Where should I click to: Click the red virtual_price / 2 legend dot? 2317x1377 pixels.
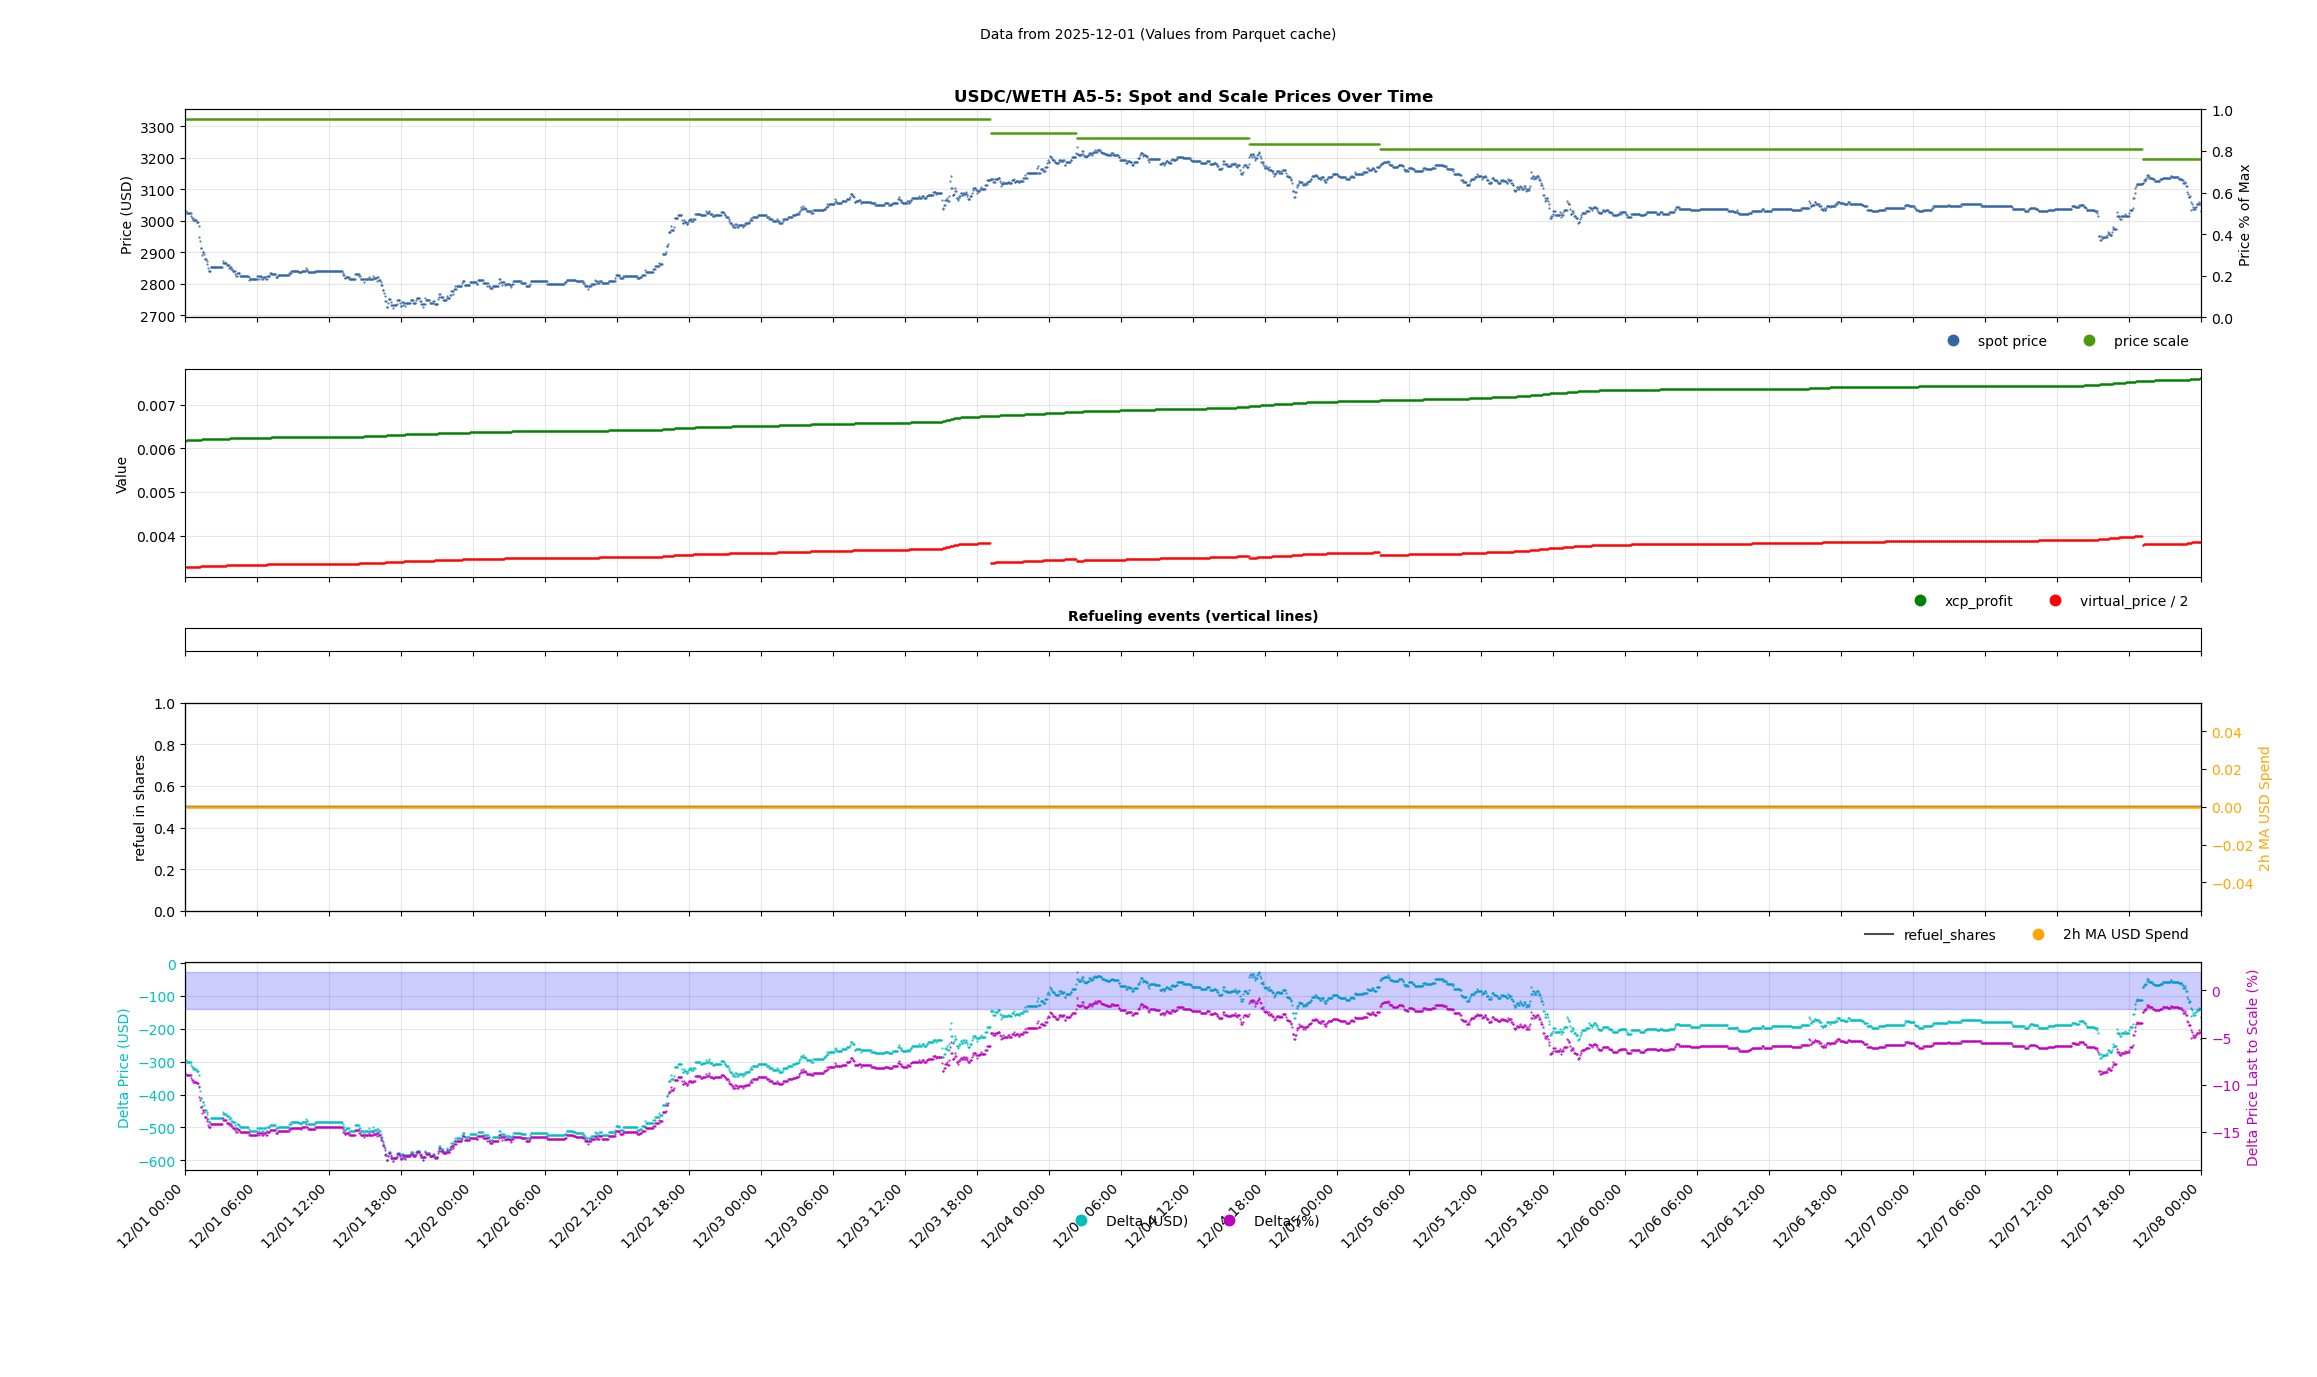(x=2055, y=601)
